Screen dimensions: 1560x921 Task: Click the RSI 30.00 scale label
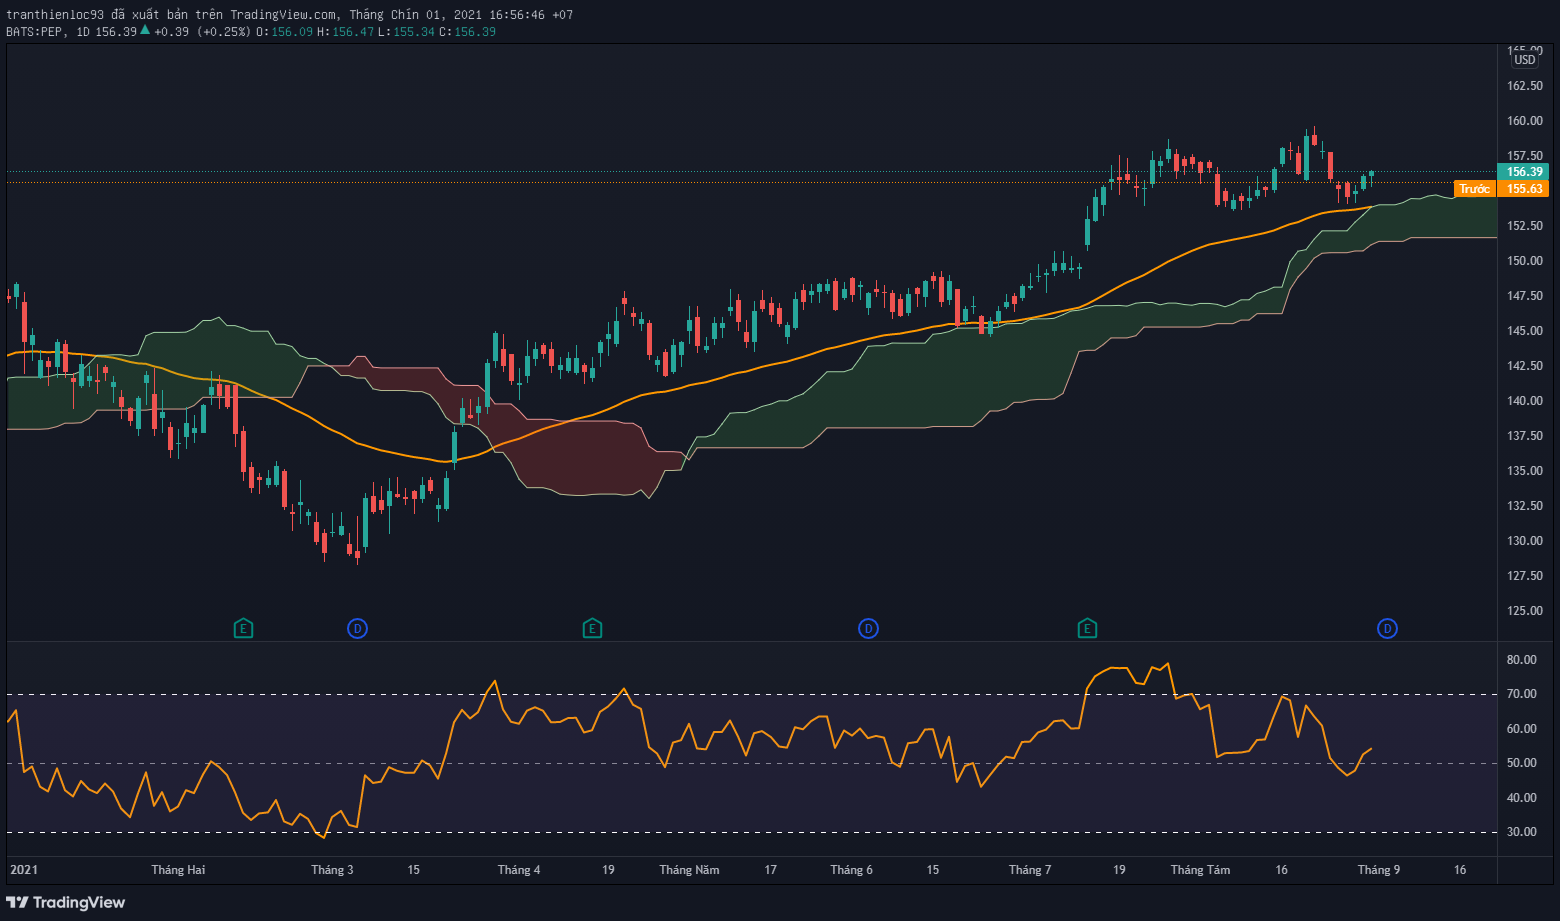pos(1522,832)
